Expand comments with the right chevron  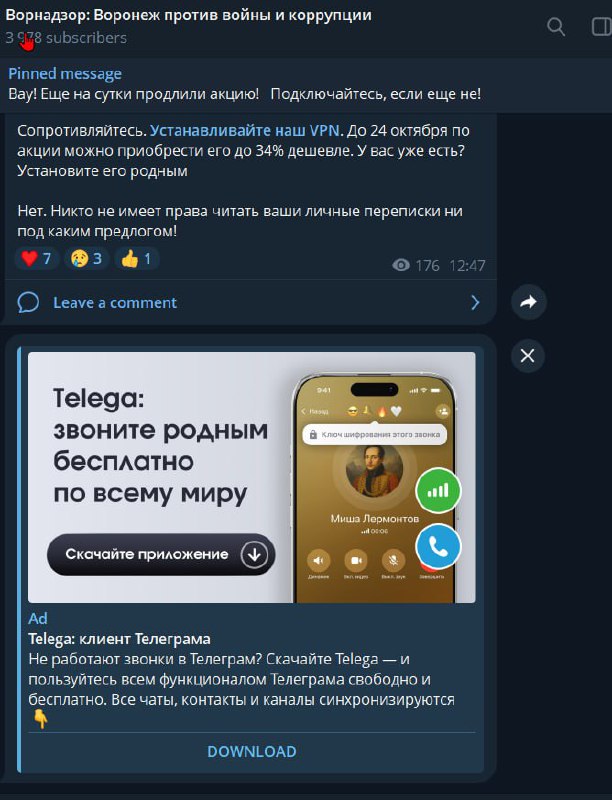click(475, 303)
